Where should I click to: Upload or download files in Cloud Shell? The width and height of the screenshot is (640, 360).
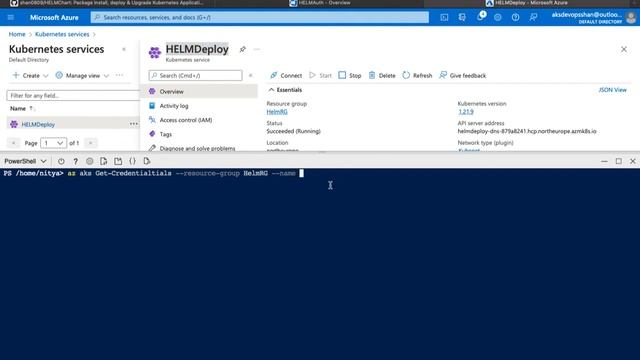tap(104, 161)
